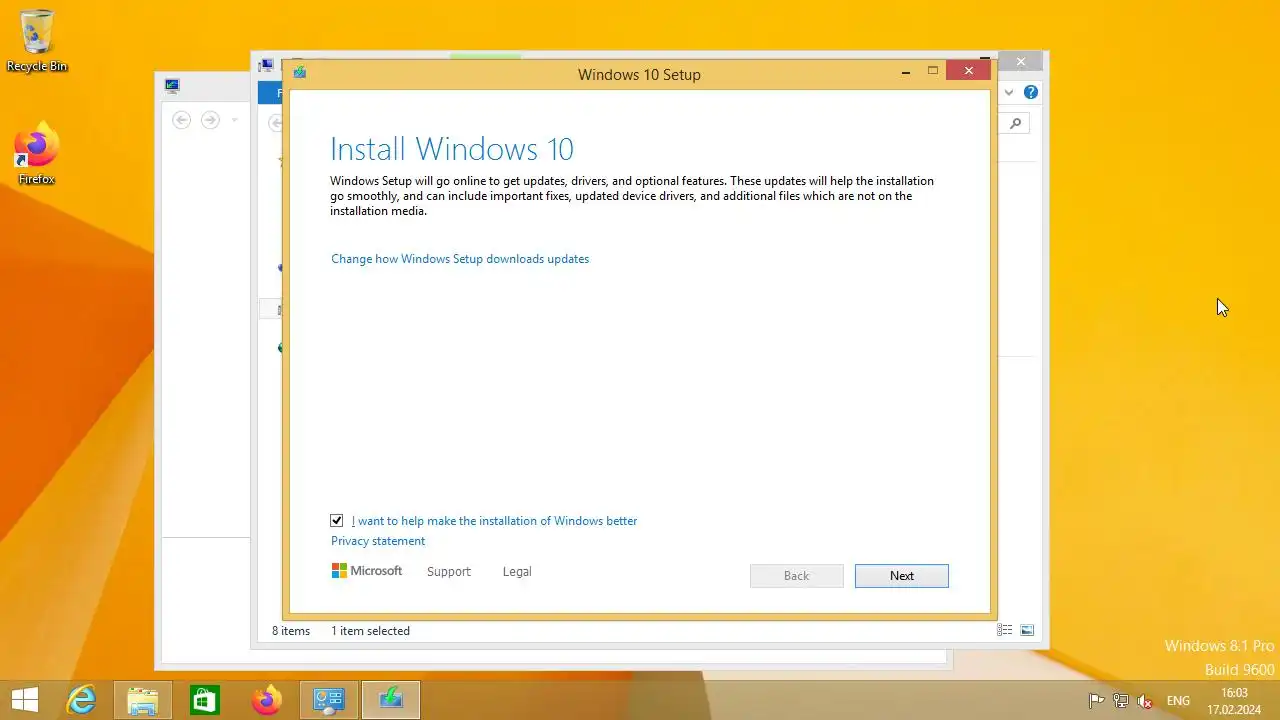Click the search magnifier in Explorer window

pyautogui.click(x=1015, y=123)
